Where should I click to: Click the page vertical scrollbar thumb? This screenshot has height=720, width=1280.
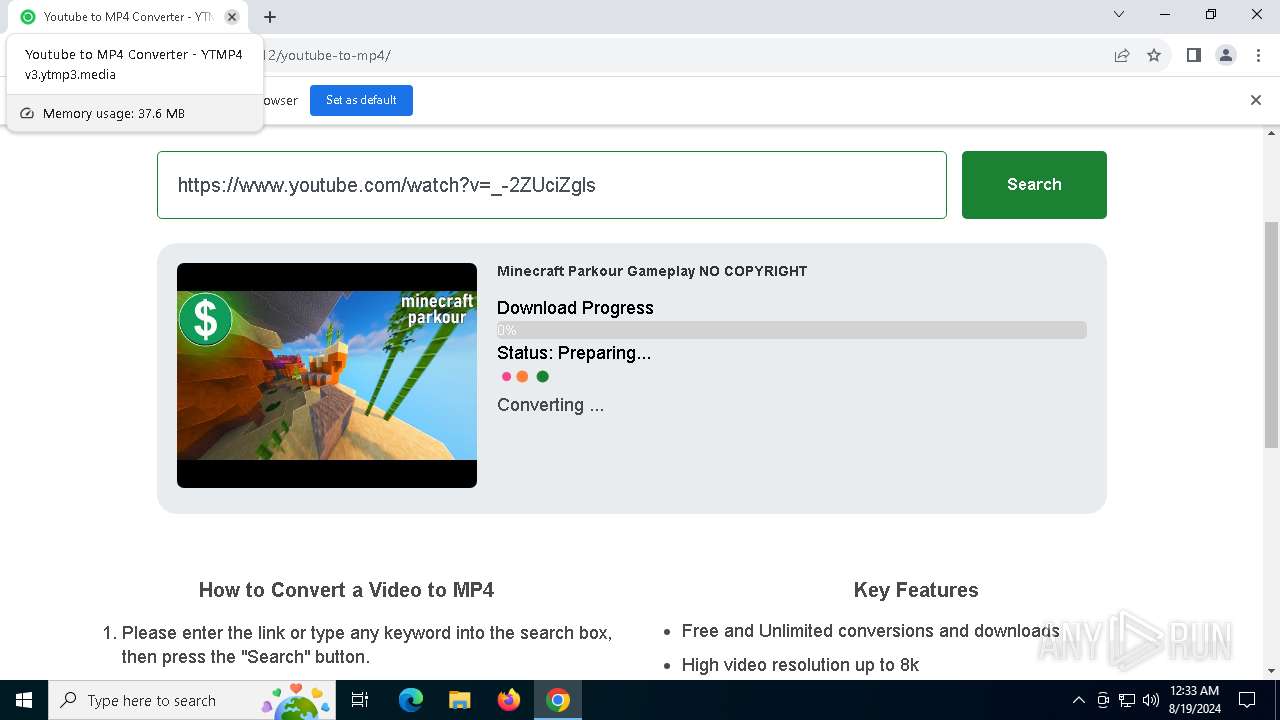pyautogui.click(x=1272, y=333)
